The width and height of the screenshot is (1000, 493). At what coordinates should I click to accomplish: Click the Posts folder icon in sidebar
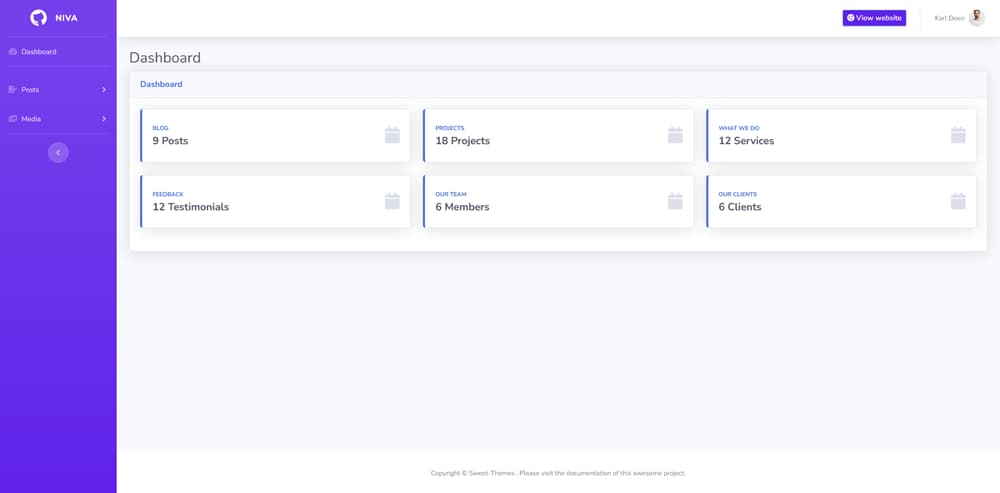pyautogui.click(x=13, y=90)
